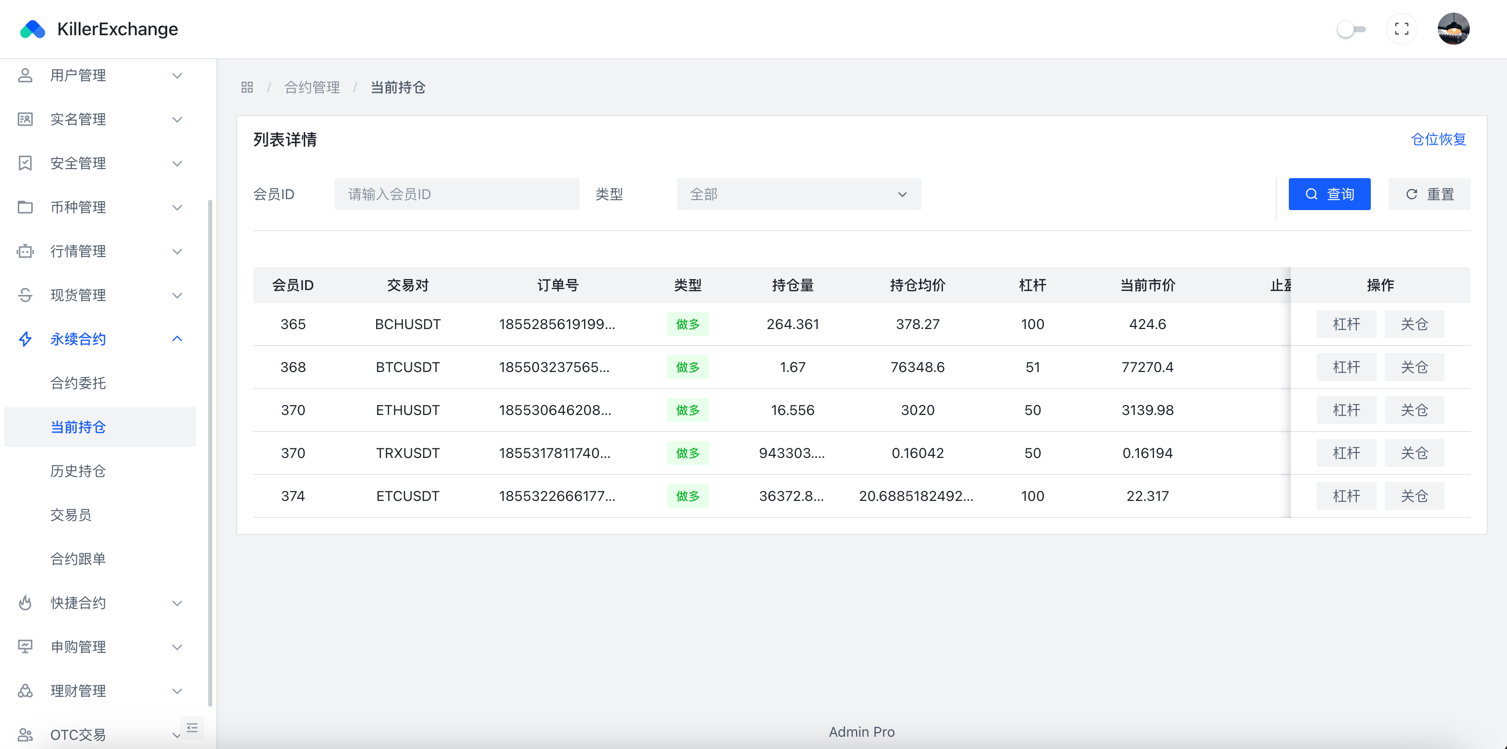The width and height of the screenshot is (1507, 749).
Task: Click the 持仓量 value 1.67
Action: tap(793, 367)
